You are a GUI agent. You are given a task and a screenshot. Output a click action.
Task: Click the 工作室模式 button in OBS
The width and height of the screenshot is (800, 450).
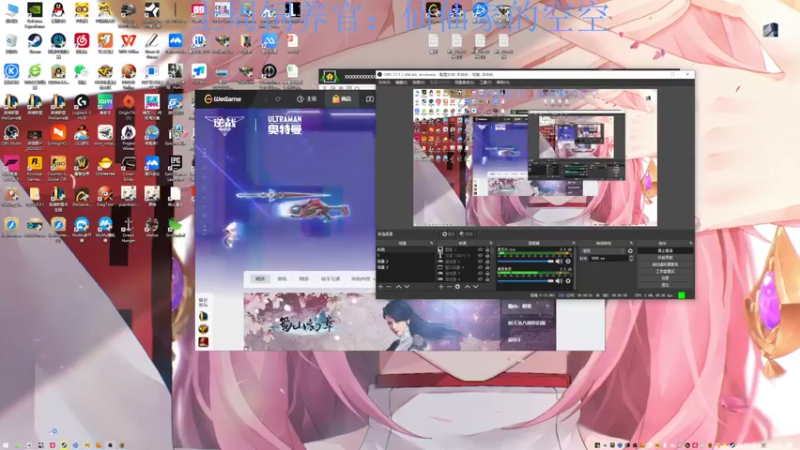(x=665, y=271)
